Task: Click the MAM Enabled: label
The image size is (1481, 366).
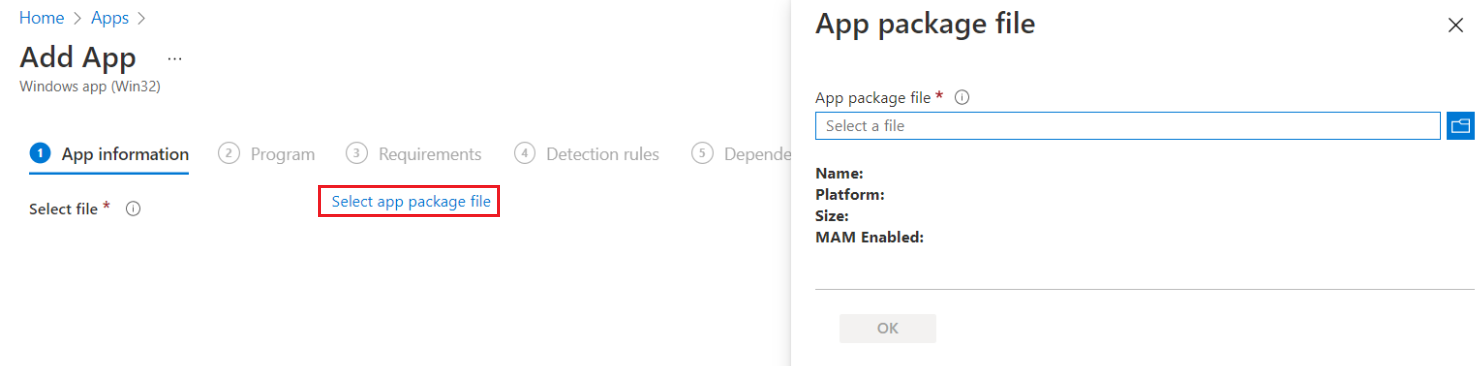Action: (870, 237)
